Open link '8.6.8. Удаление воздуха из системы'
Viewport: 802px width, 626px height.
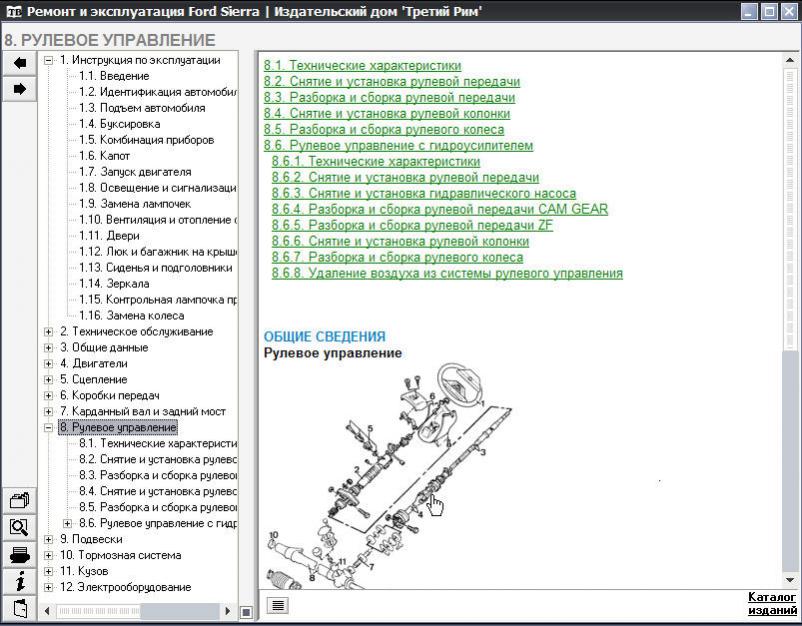[447, 273]
